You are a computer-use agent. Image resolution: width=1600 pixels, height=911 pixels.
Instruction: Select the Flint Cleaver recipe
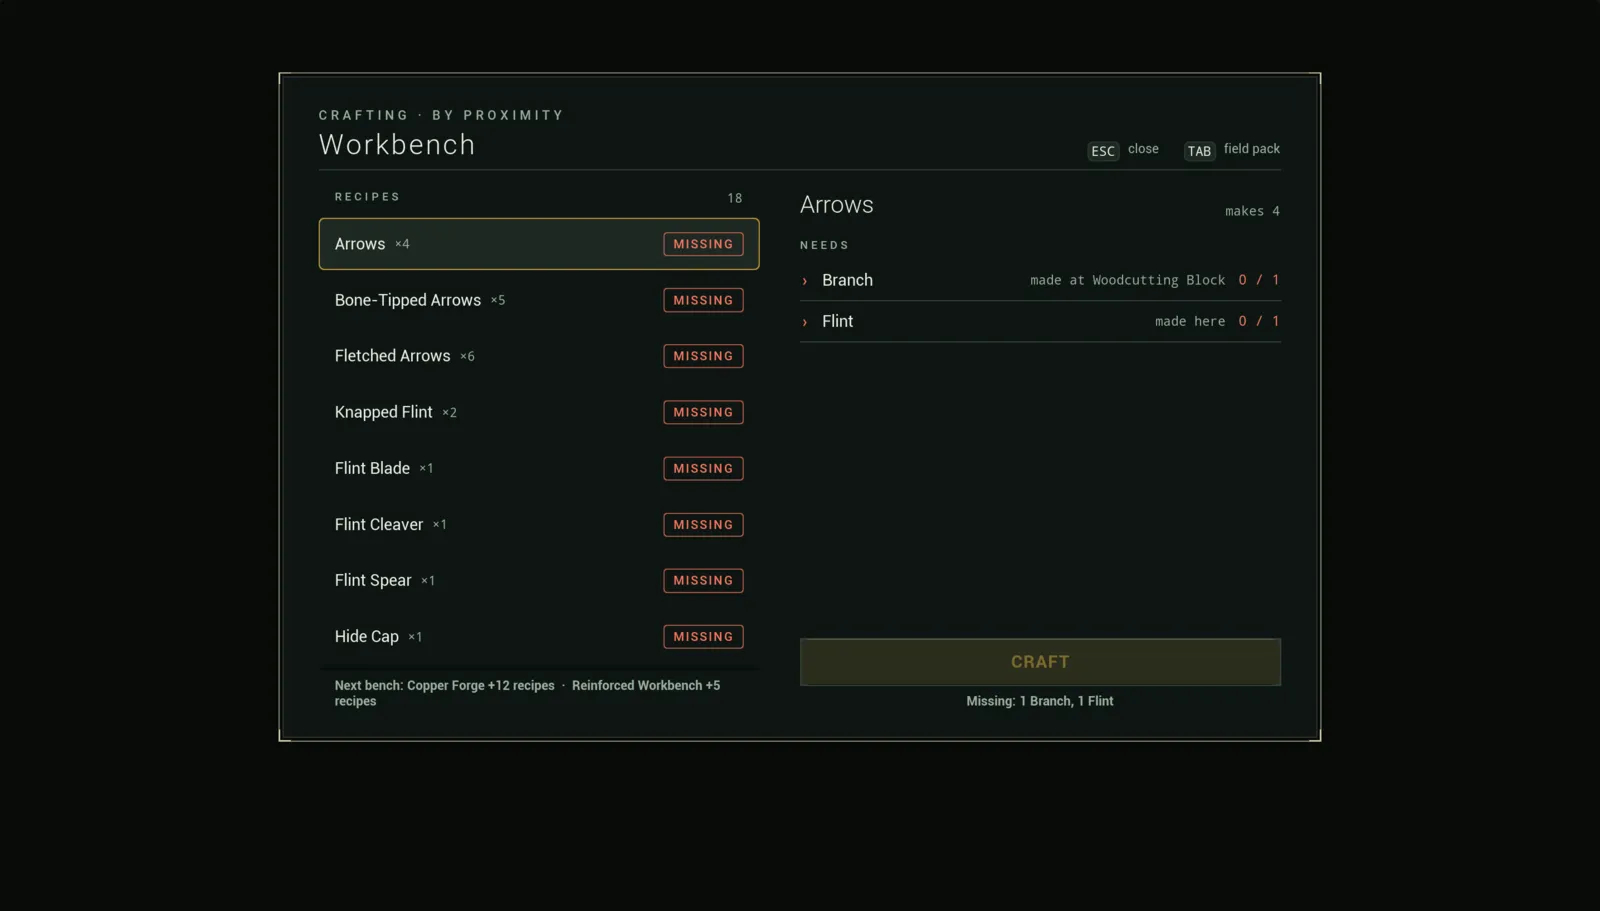(539, 524)
